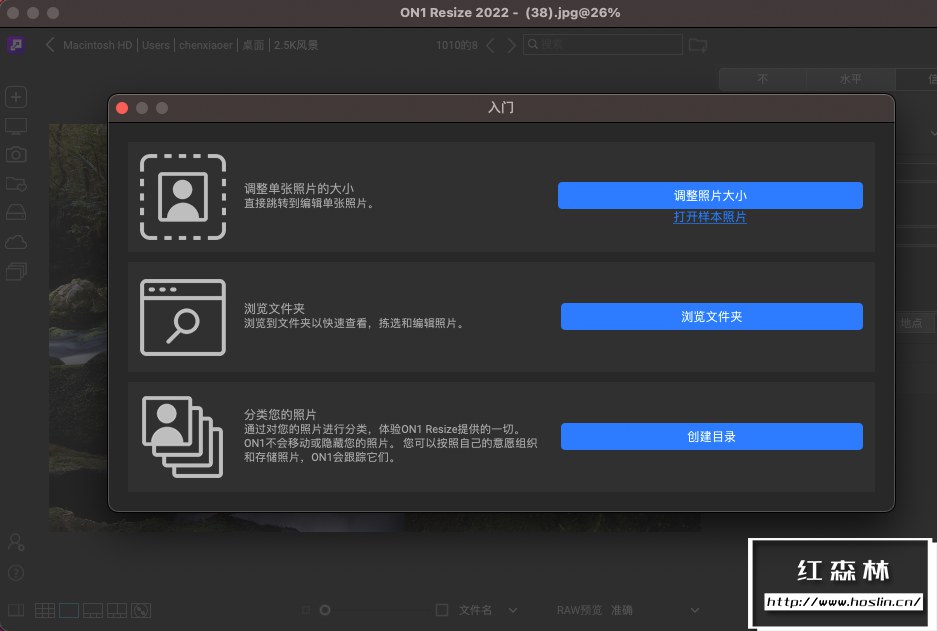Click inside the search input field
Image resolution: width=937 pixels, height=631 pixels.
click(600, 45)
